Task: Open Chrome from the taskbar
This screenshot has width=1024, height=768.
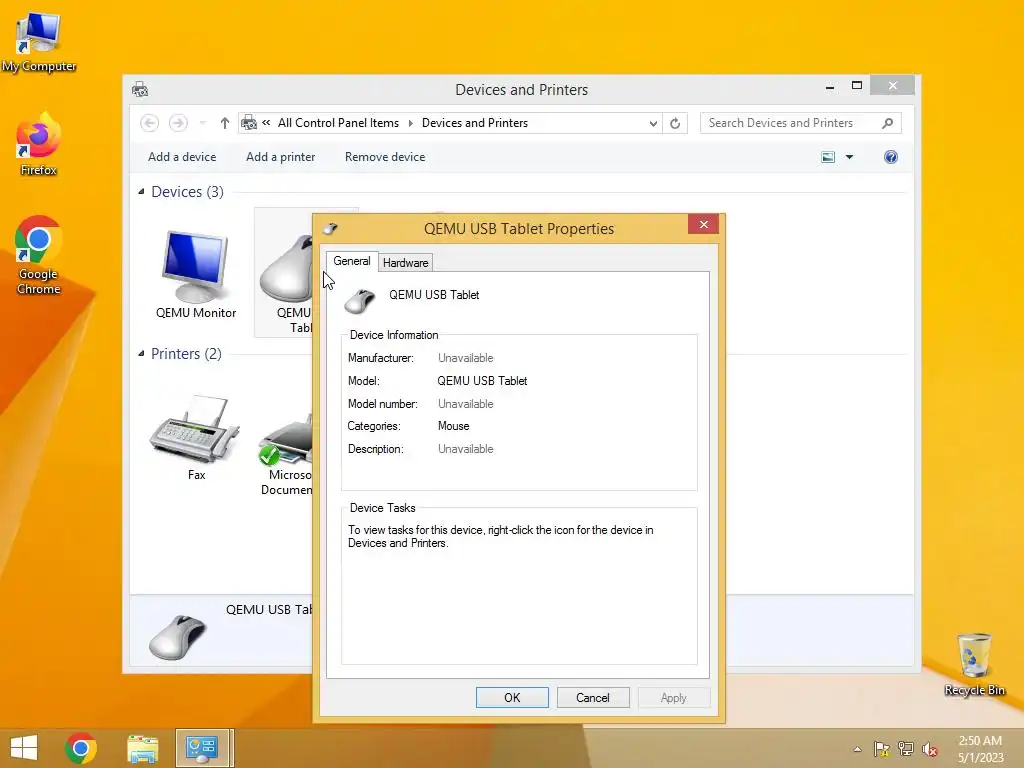Action: tap(81, 748)
